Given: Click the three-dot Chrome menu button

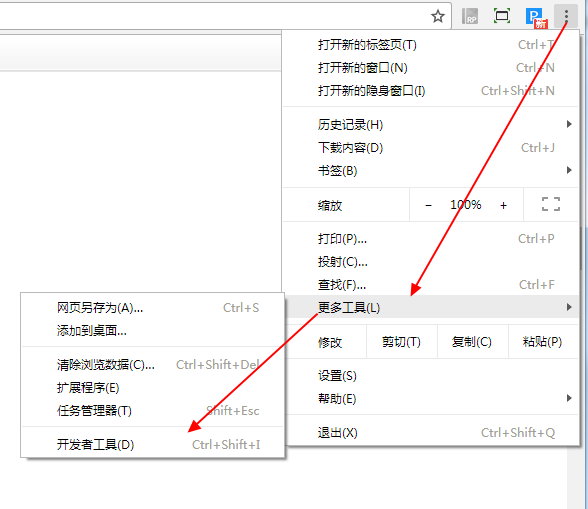Looking at the screenshot, I should [566, 16].
